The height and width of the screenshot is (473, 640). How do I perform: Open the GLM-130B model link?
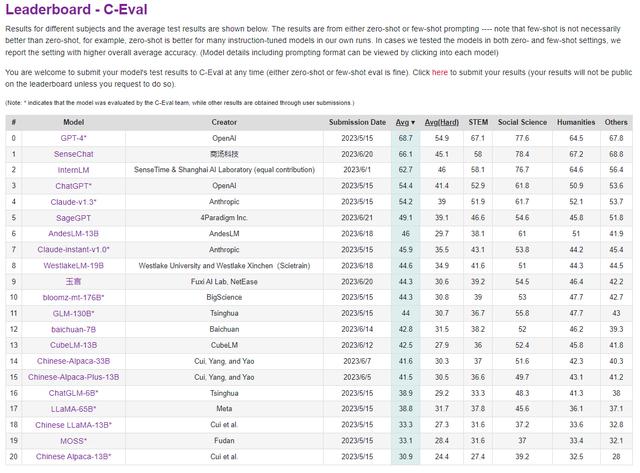click(x=73, y=313)
